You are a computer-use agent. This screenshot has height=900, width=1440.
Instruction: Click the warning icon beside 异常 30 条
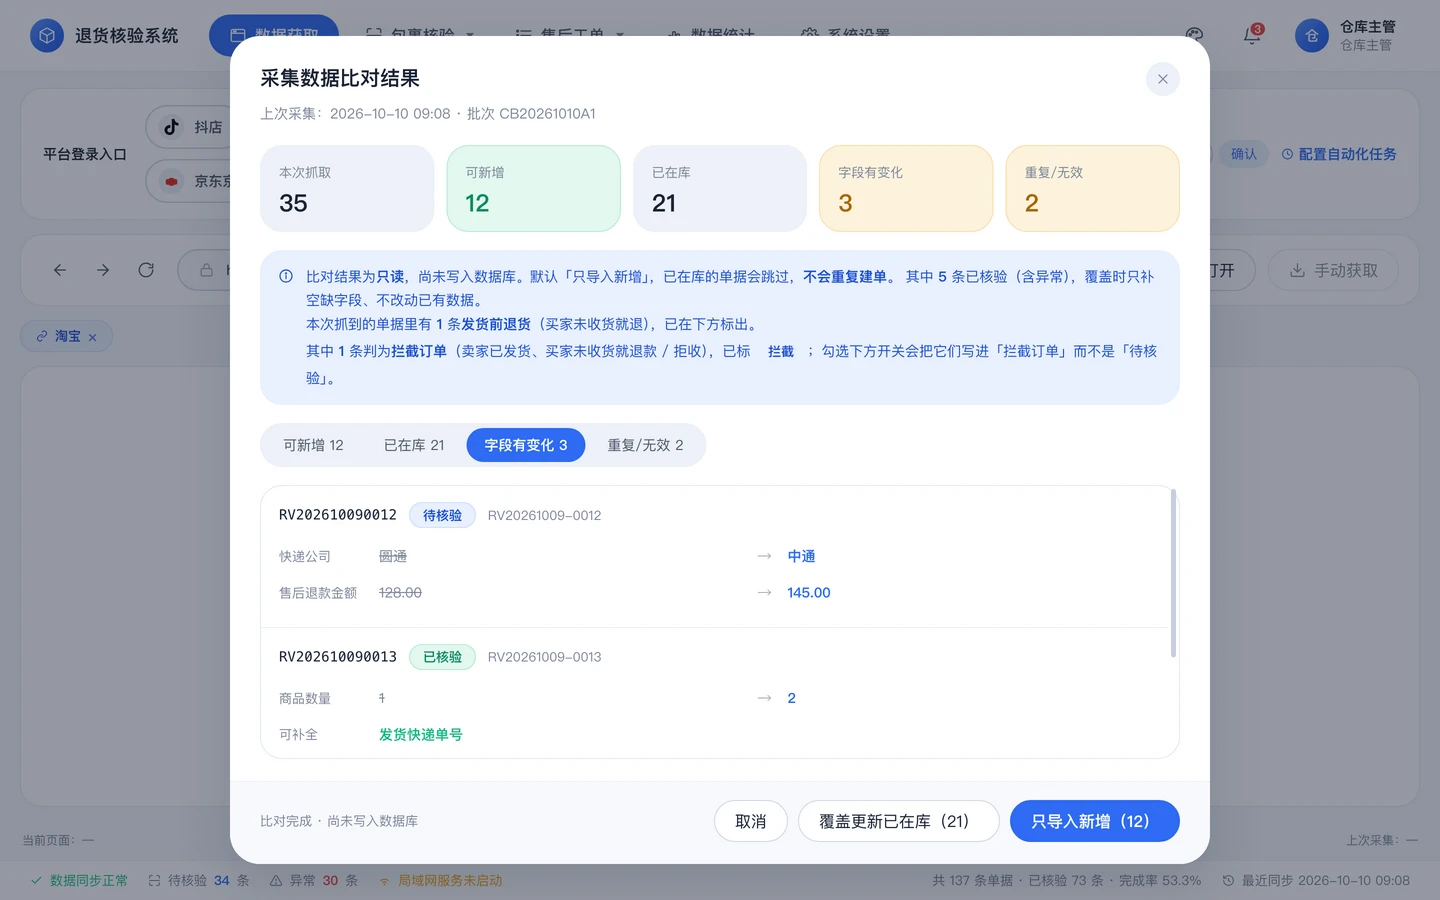click(276, 881)
